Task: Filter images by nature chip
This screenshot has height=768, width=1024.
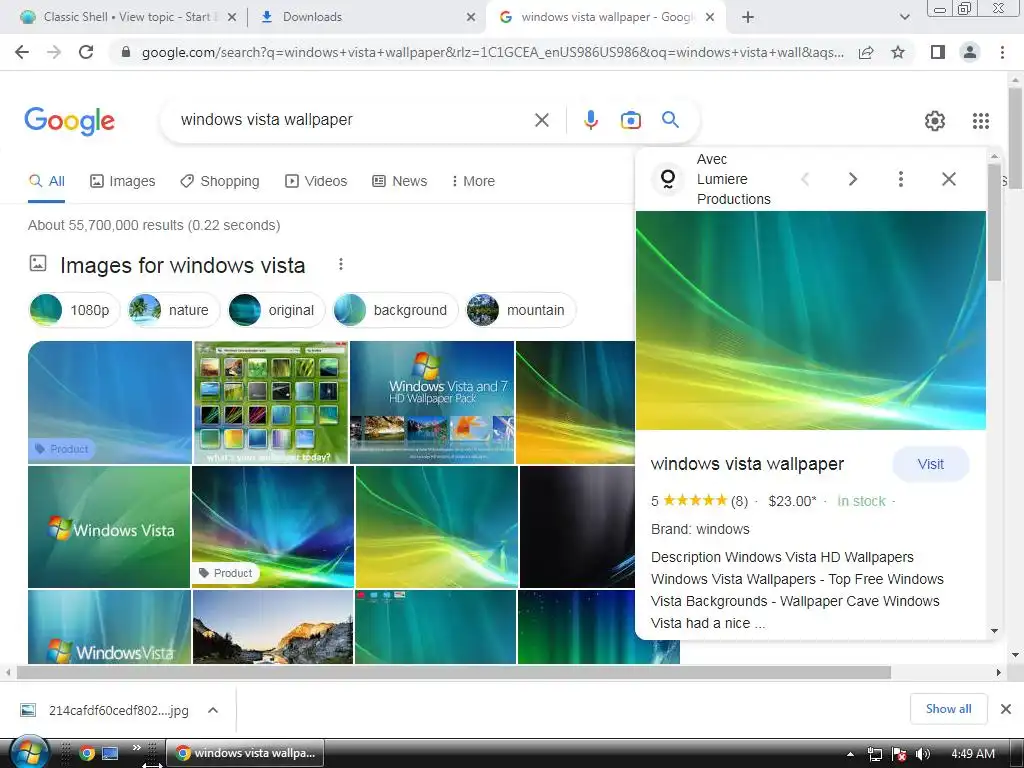Action: [173, 310]
